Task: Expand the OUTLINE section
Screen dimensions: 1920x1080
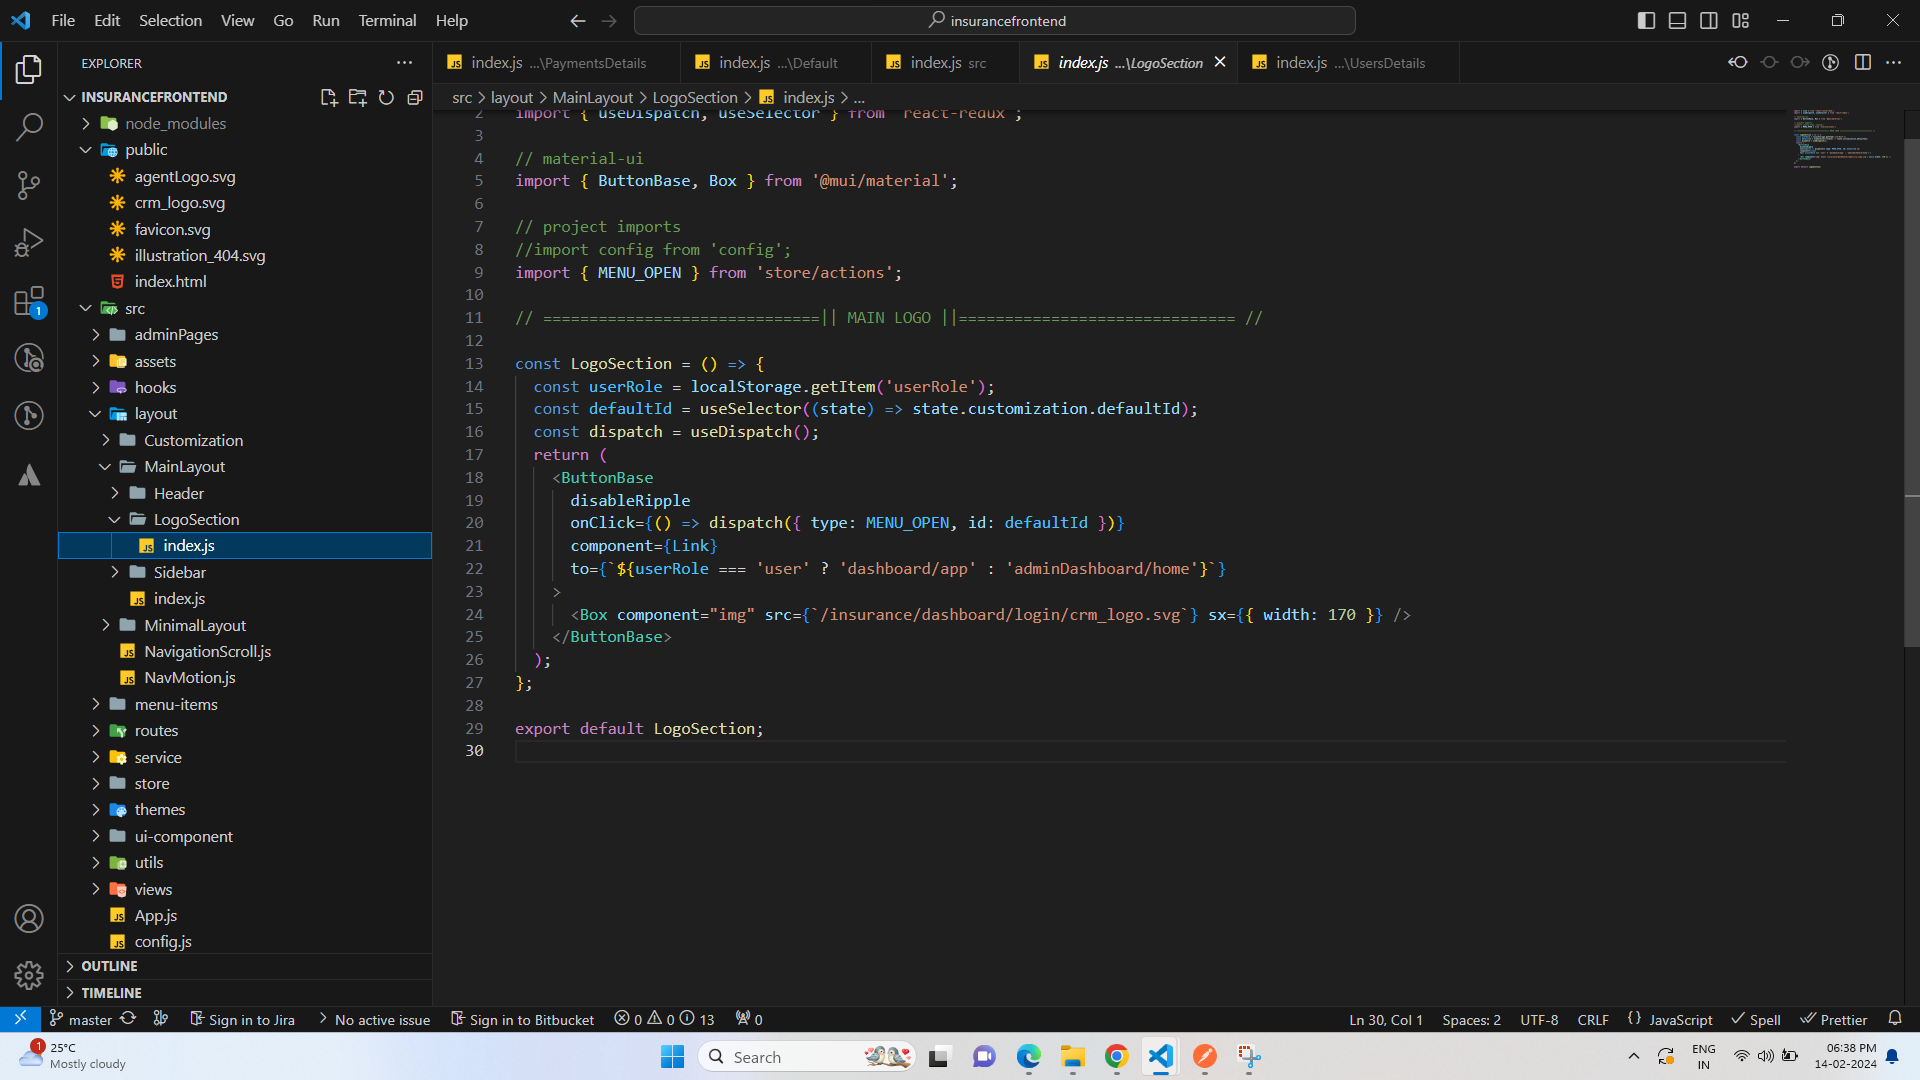Action: (x=109, y=966)
